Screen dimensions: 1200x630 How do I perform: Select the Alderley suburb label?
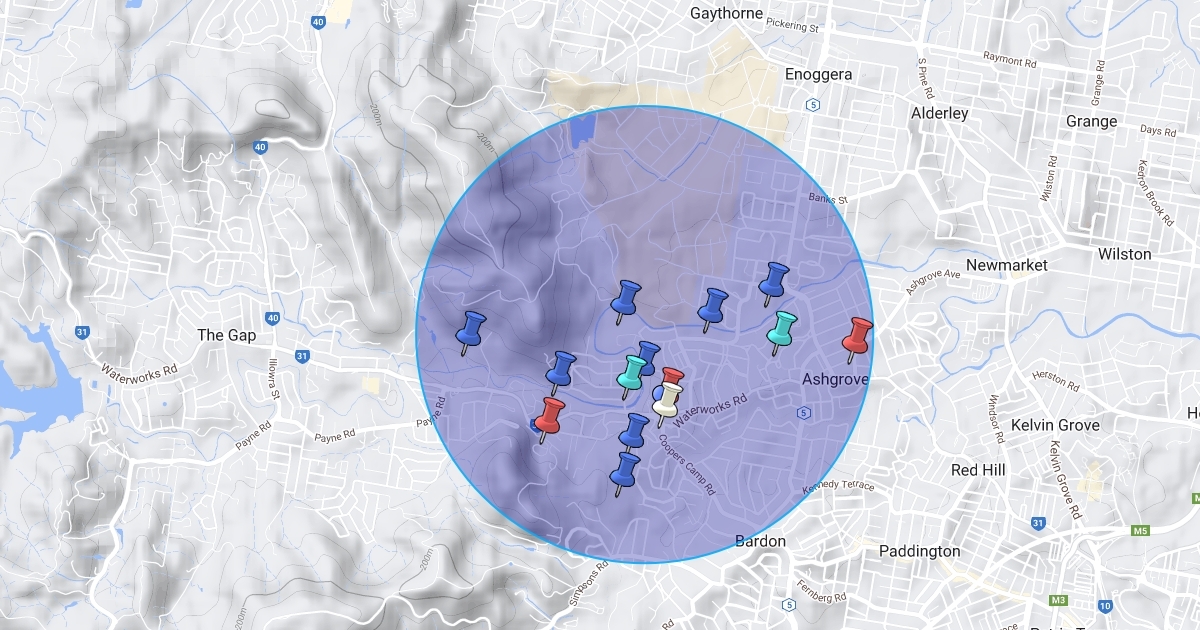pyautogui.click(x=939, y=113)
